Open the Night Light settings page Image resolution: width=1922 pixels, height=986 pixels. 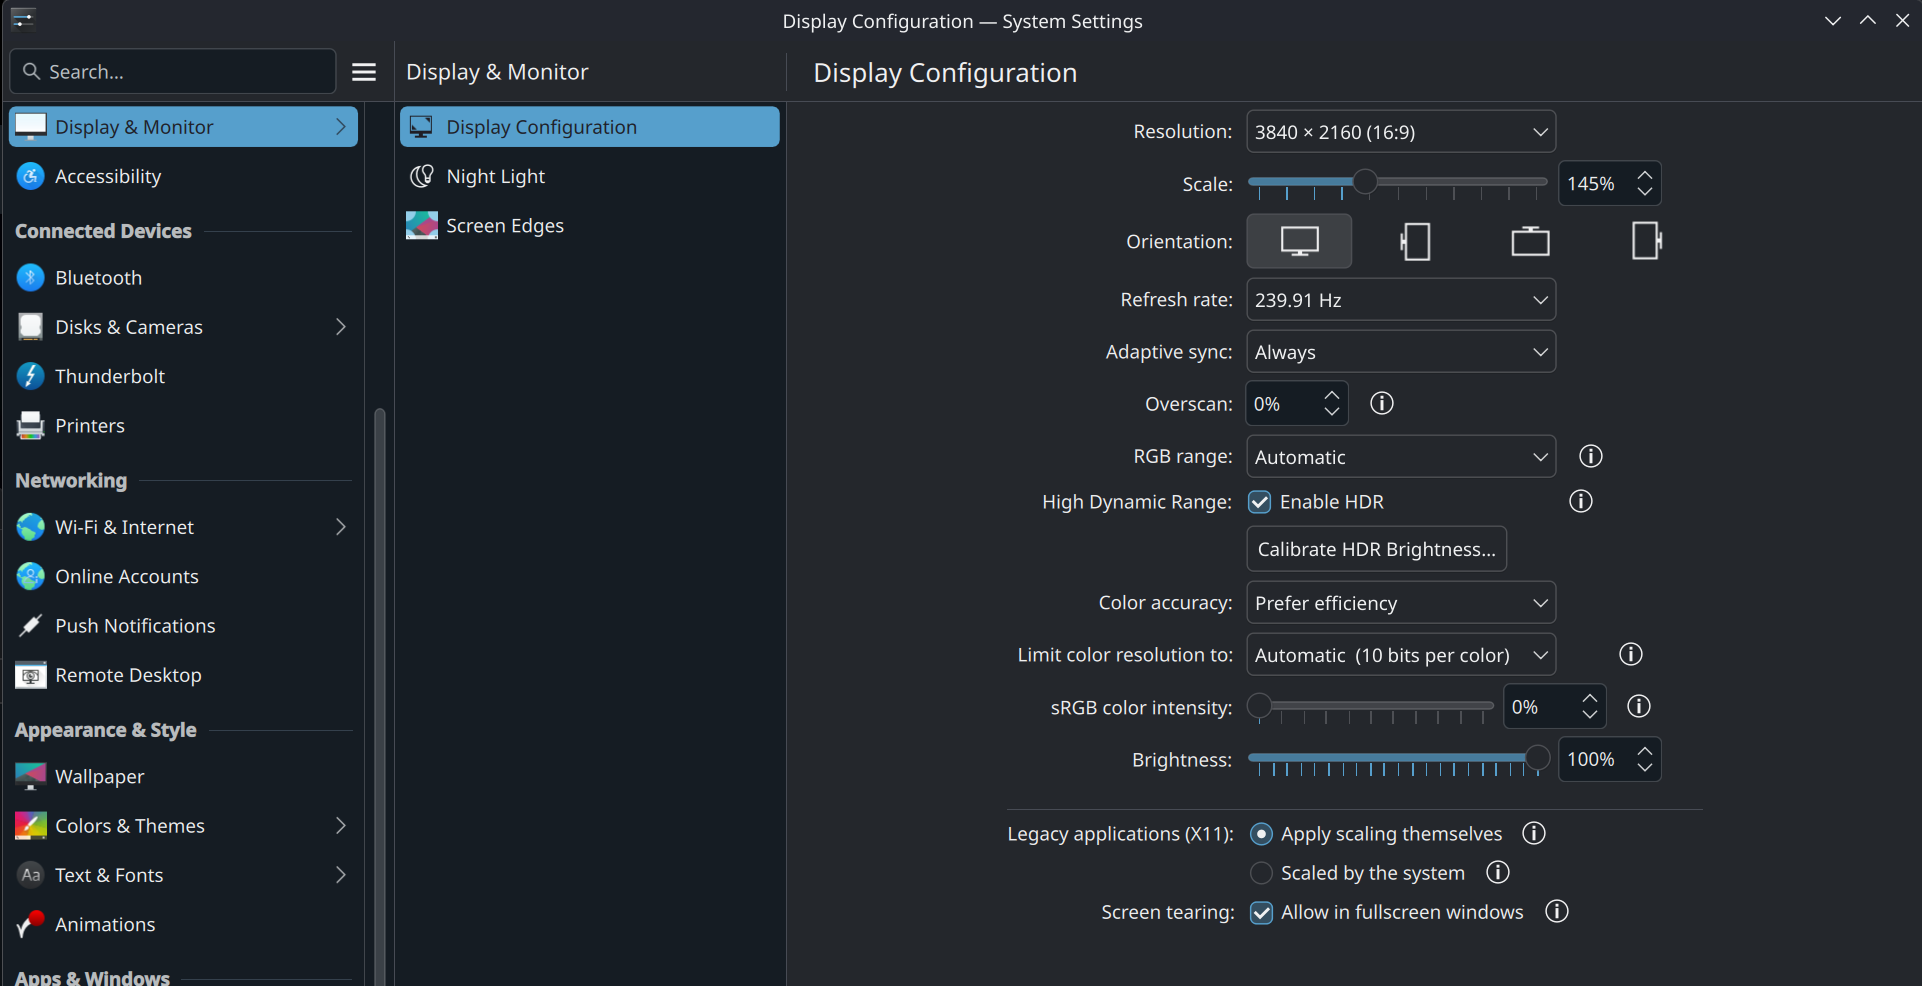click(x=496, y=177)
